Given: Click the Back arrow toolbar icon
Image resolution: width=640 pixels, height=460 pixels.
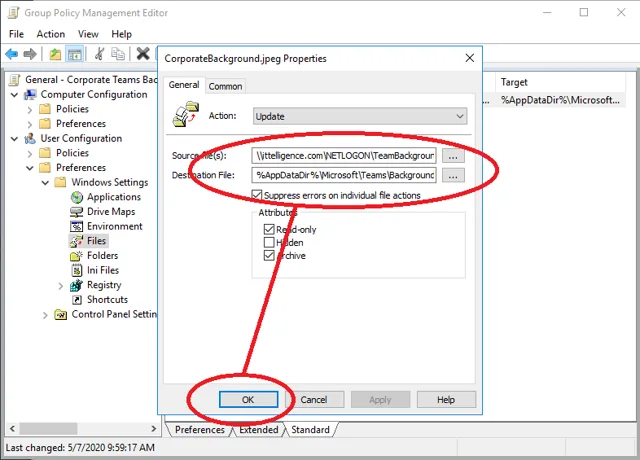Looking at the screenshot, I should coord(11,54).
